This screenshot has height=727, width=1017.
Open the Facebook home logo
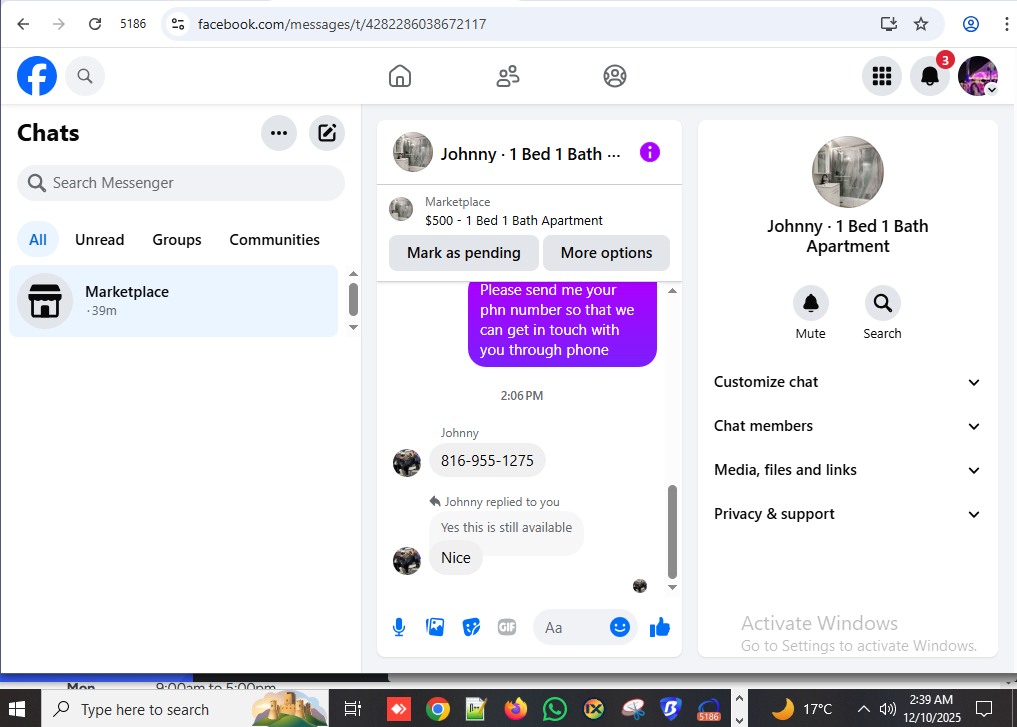coord(37,76)
